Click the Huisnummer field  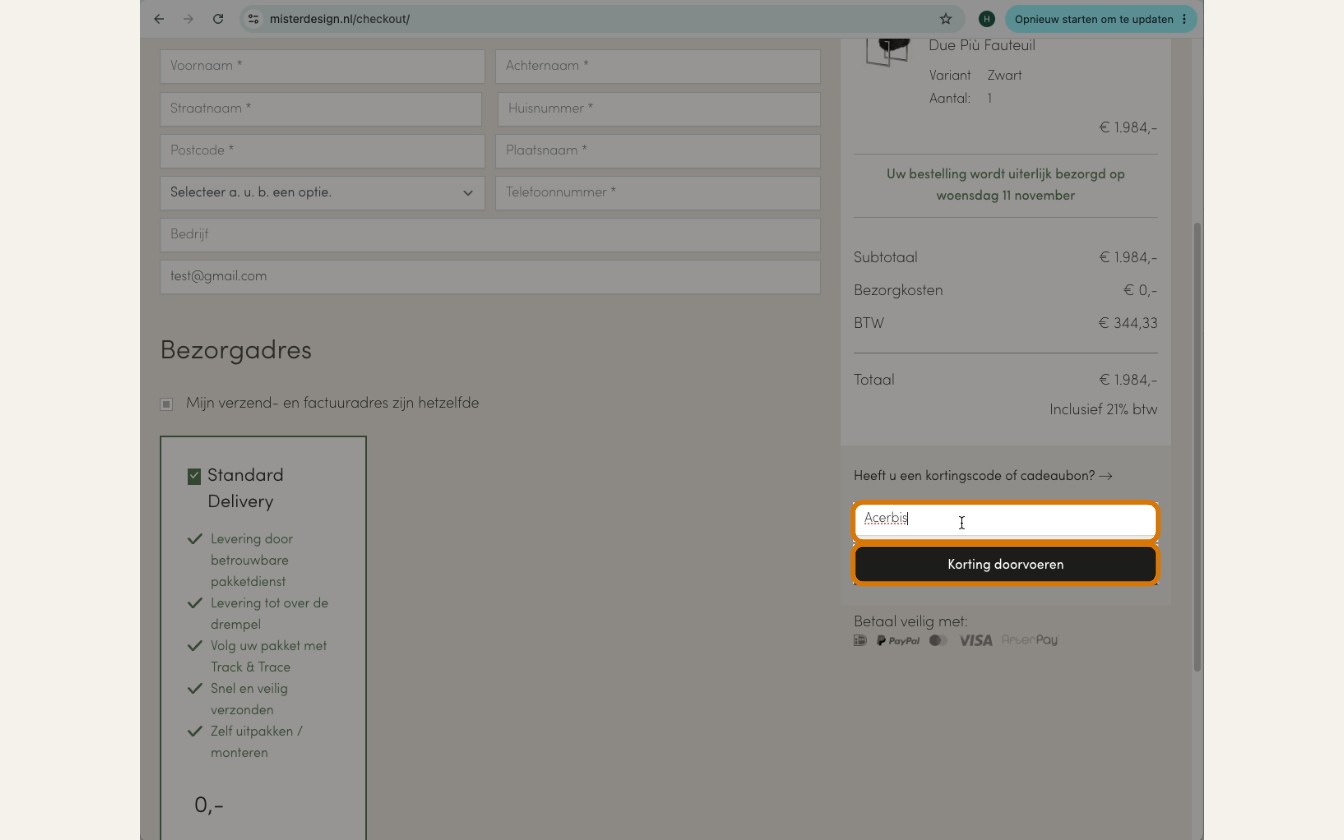coord(659,109)
